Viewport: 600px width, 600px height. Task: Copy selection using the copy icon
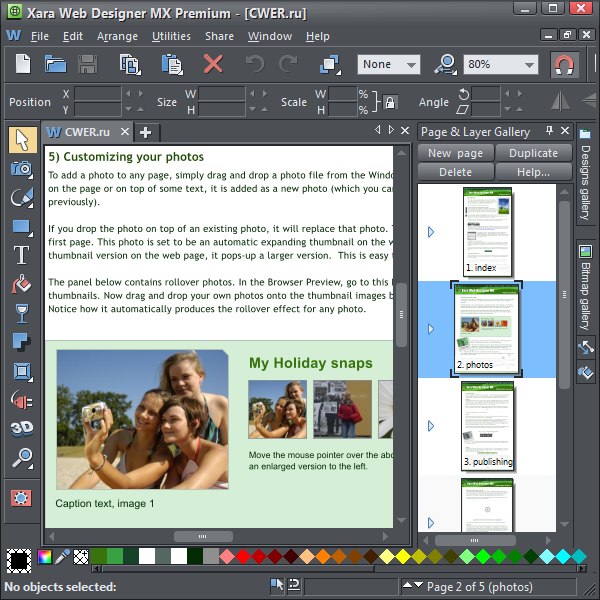tap(130, 64)
